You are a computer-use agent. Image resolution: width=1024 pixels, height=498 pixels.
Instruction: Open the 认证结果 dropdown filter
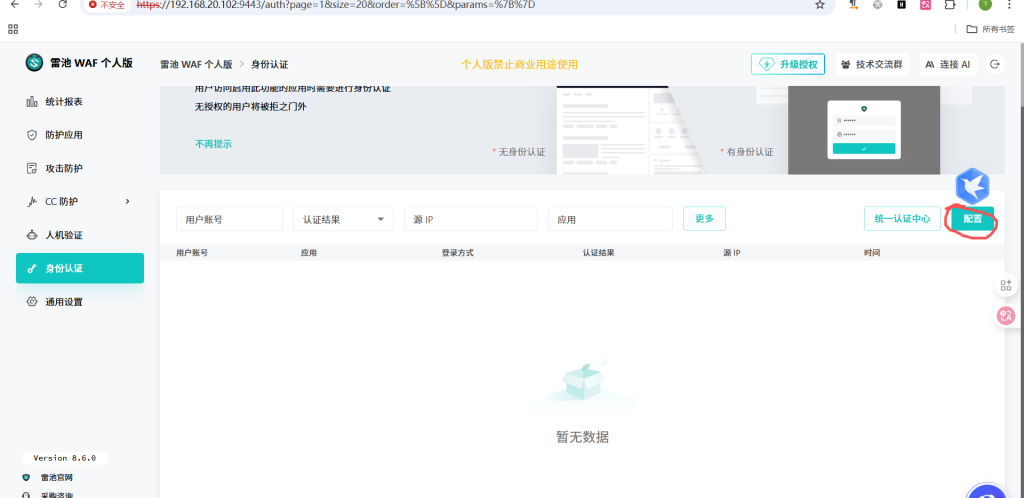click(342, 219)
